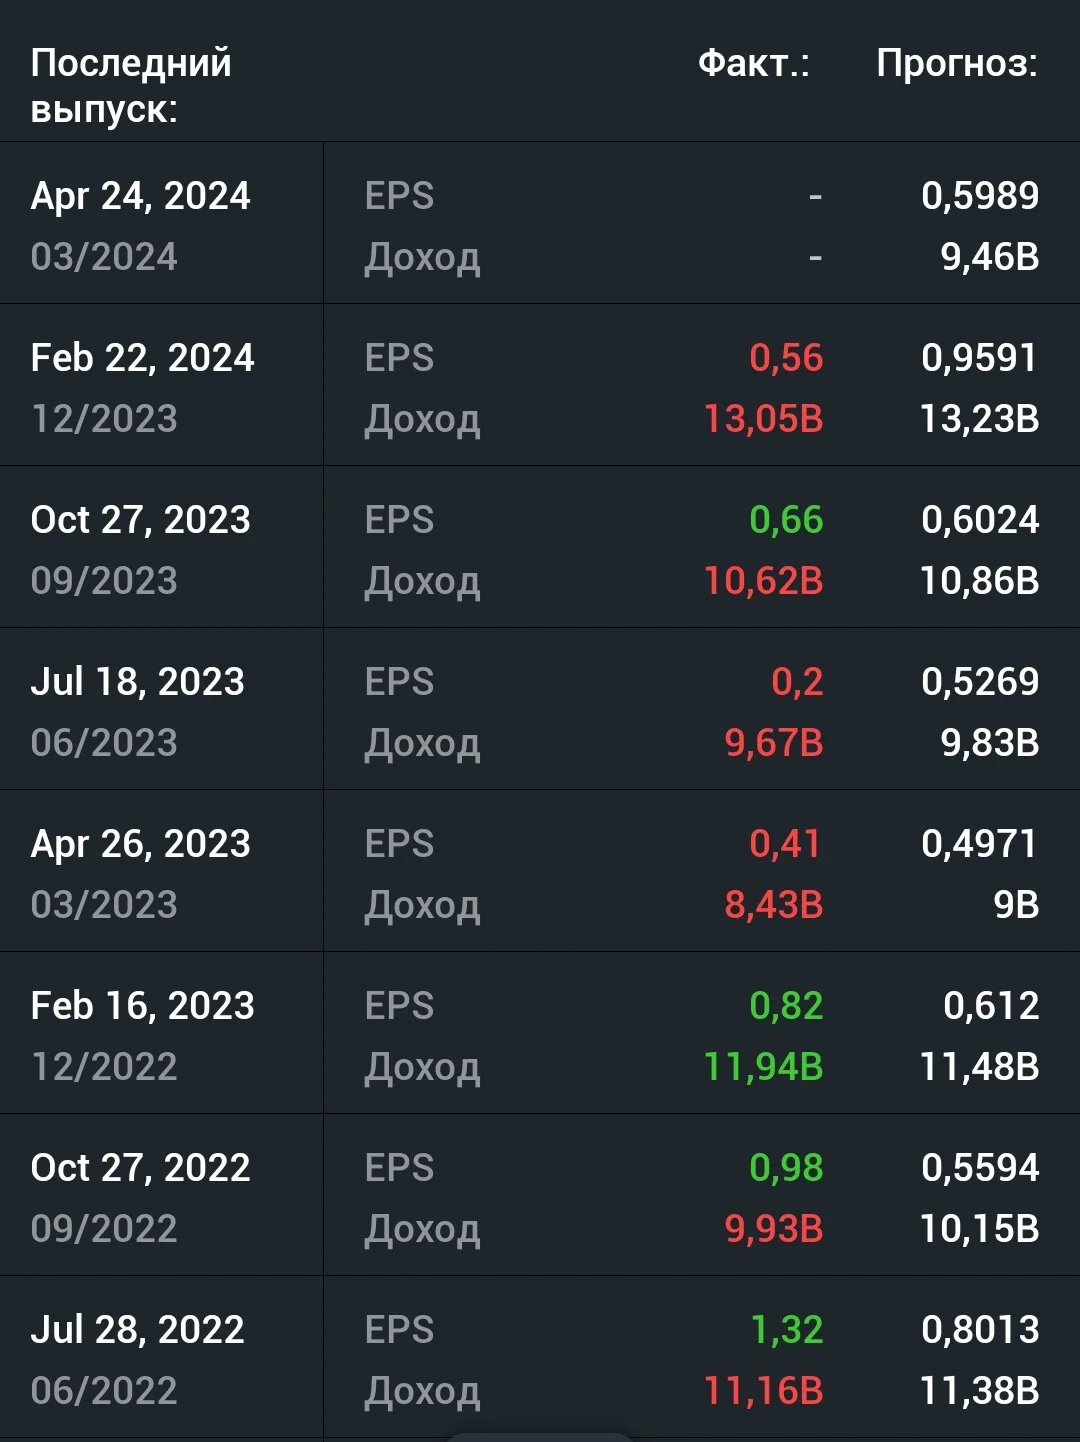1080x1442 pixels.
Task: Tap the green actual EPS value 0,66
Action: click(786, 520)
